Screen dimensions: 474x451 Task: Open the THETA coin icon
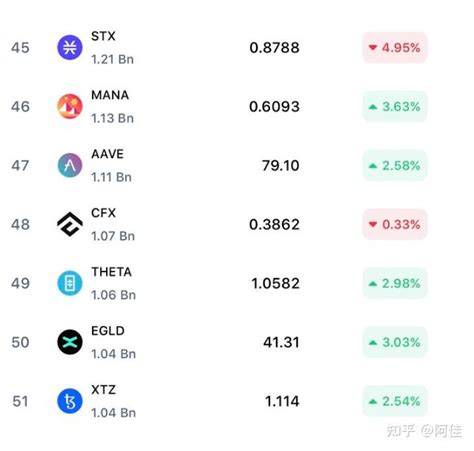point(70,283)
